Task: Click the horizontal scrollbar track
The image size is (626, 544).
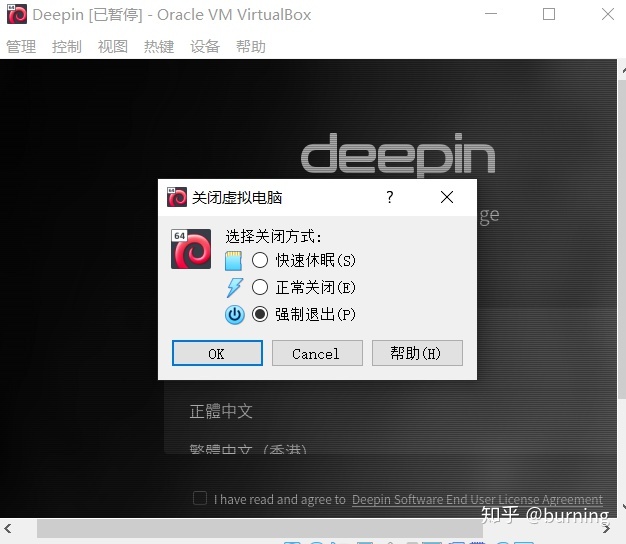Action: coord(260,528)
